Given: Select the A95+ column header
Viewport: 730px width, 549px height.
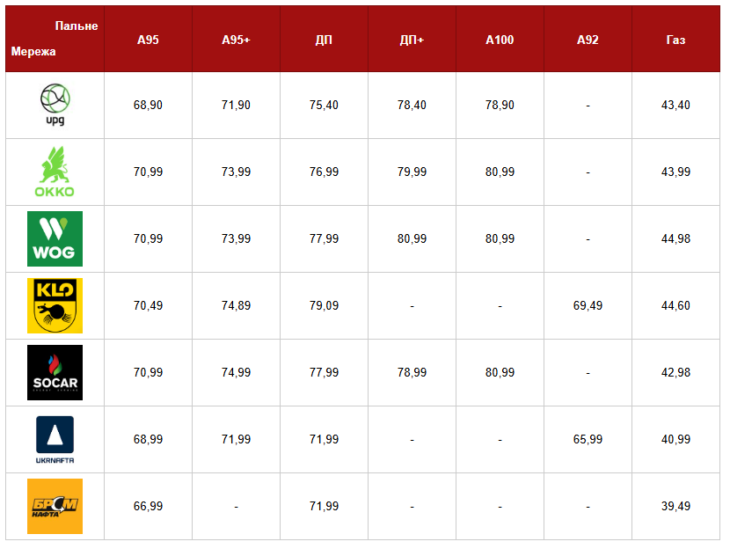Looking at the screenshot, I should tap(236, 40).
